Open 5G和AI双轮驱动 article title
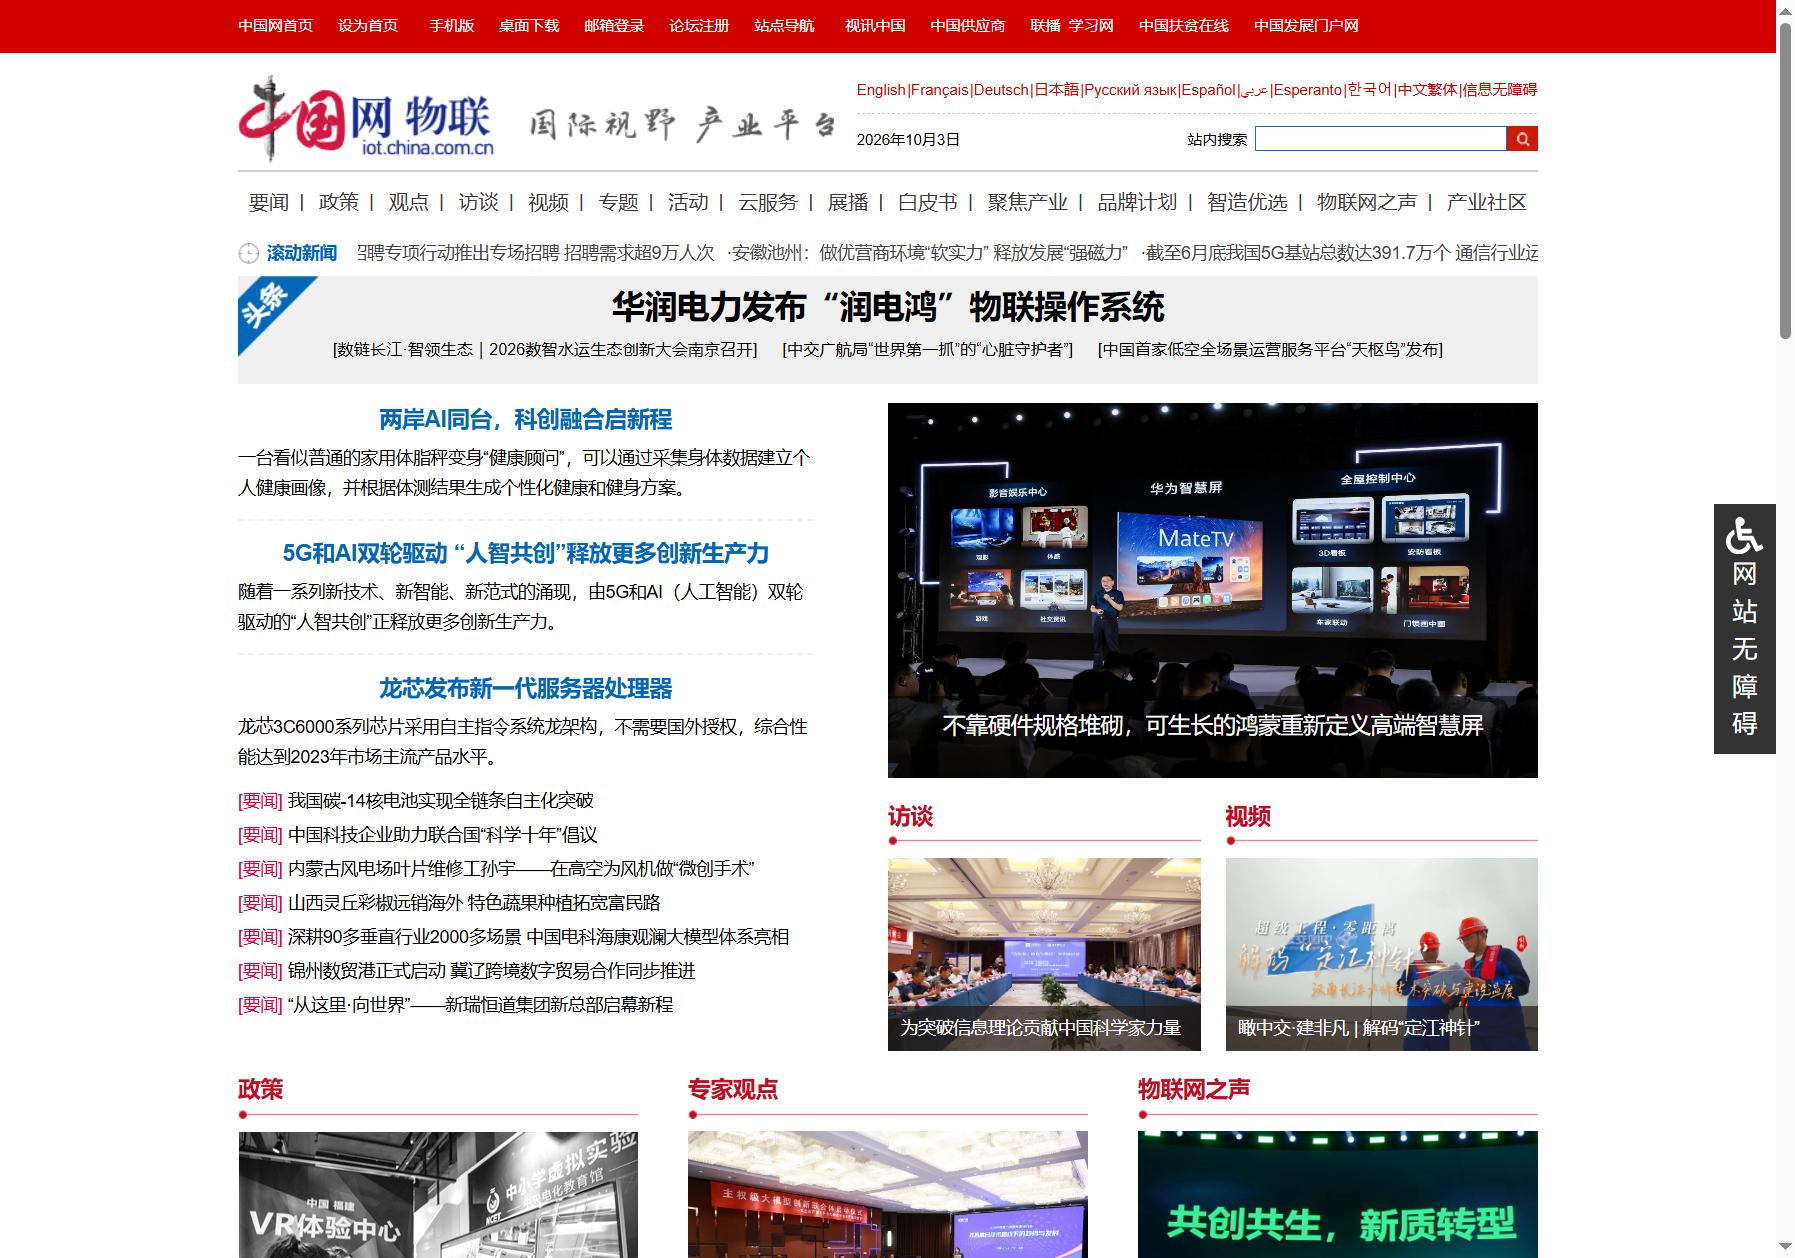The image size is (1795, 1258). click(525, 553)
